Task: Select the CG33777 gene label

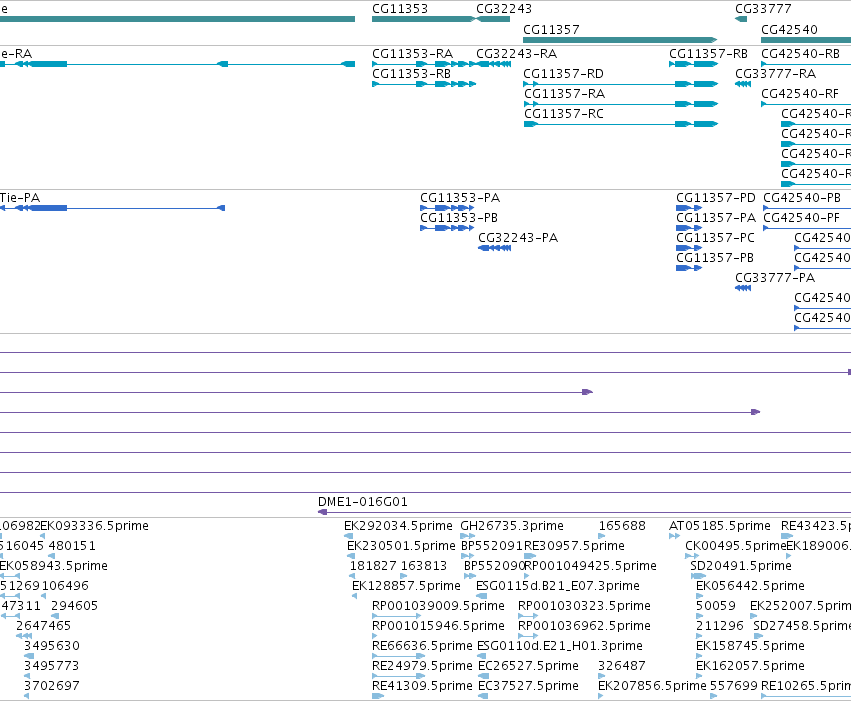Action: (763, 9)
